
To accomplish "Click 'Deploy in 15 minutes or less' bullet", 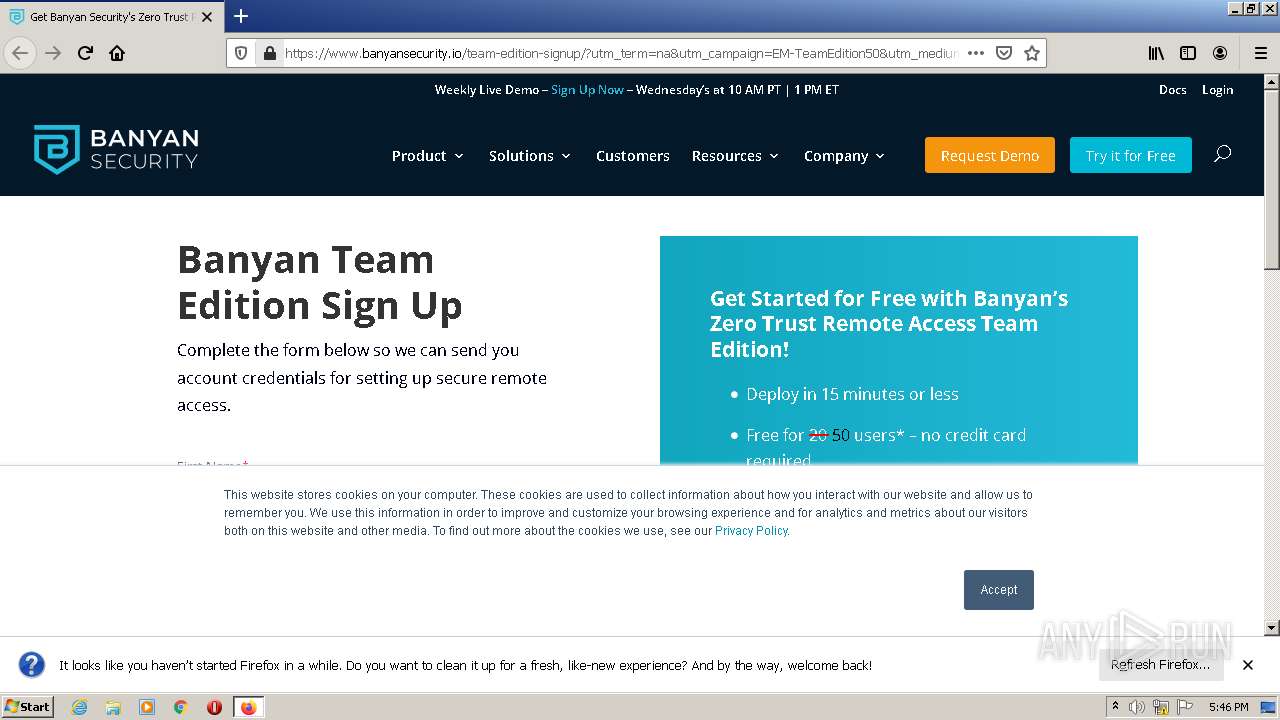I will click(852, 394).
